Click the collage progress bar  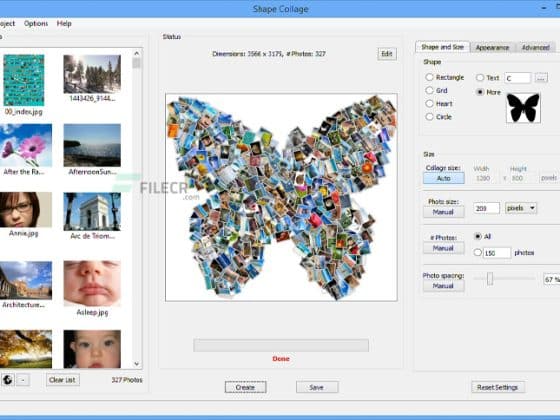pyautogui.click(x=281, y=345)
